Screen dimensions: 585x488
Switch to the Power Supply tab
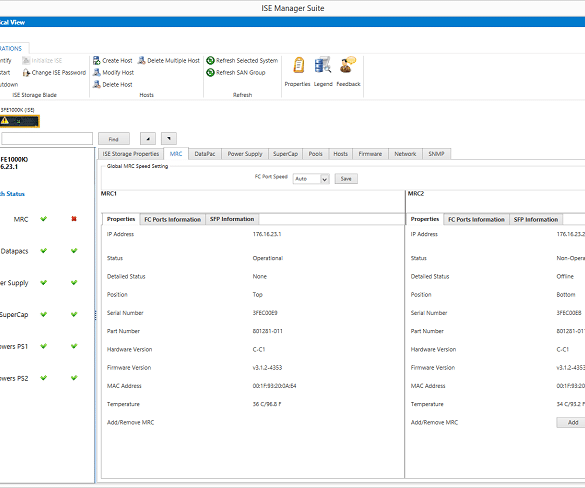tap(245, 154)
